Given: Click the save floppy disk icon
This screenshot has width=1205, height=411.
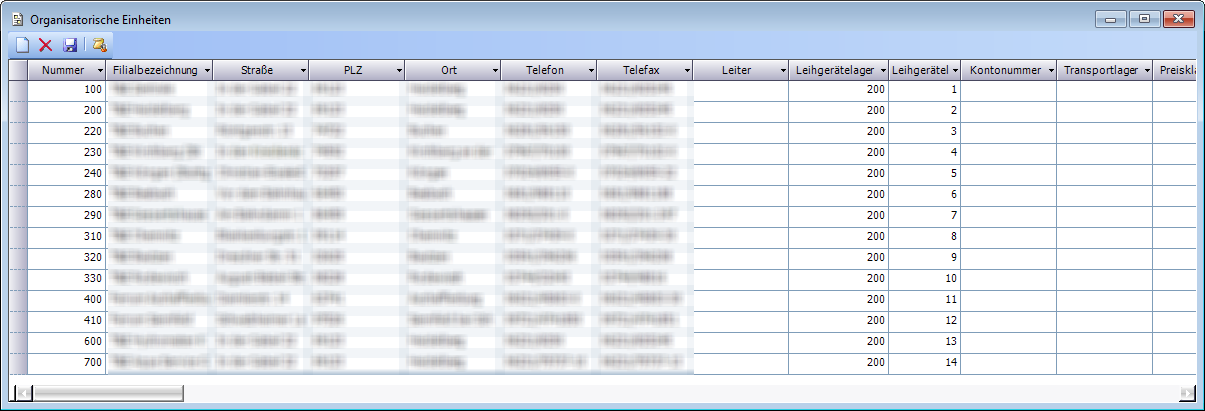Looking at the screenshot, I should point(70,45).
